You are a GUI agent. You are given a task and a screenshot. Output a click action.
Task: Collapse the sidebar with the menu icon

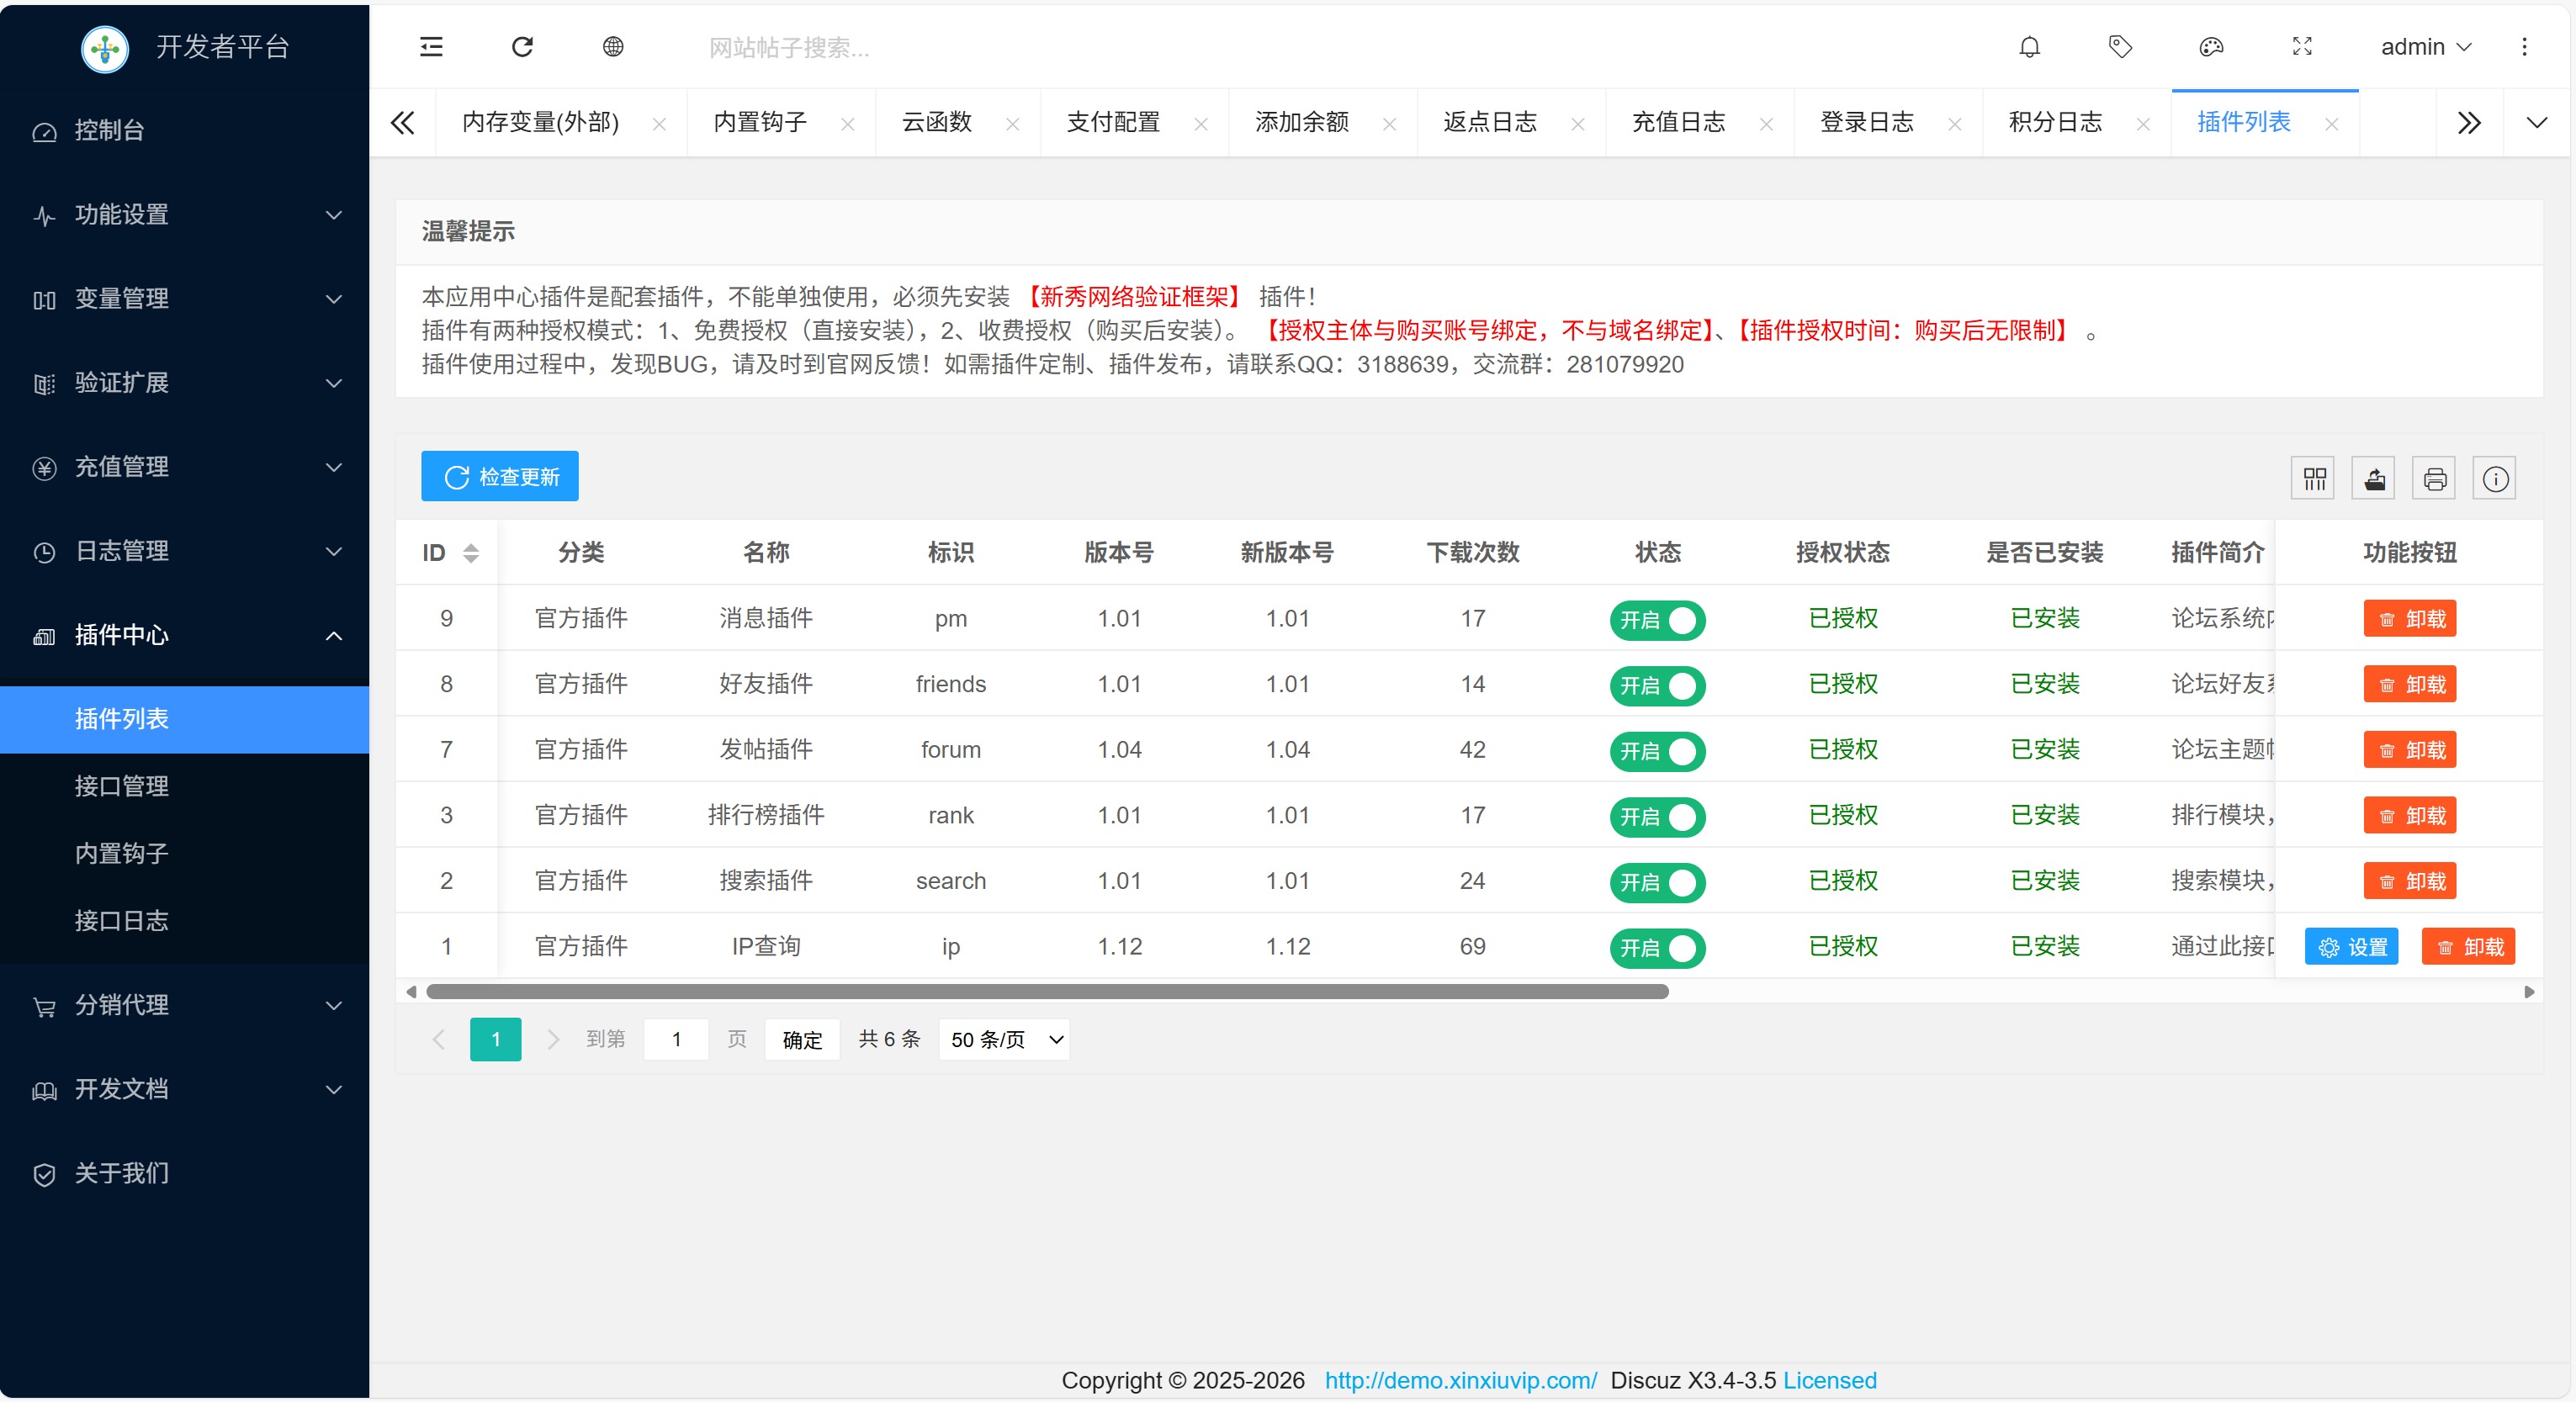(x=431, y=47)
